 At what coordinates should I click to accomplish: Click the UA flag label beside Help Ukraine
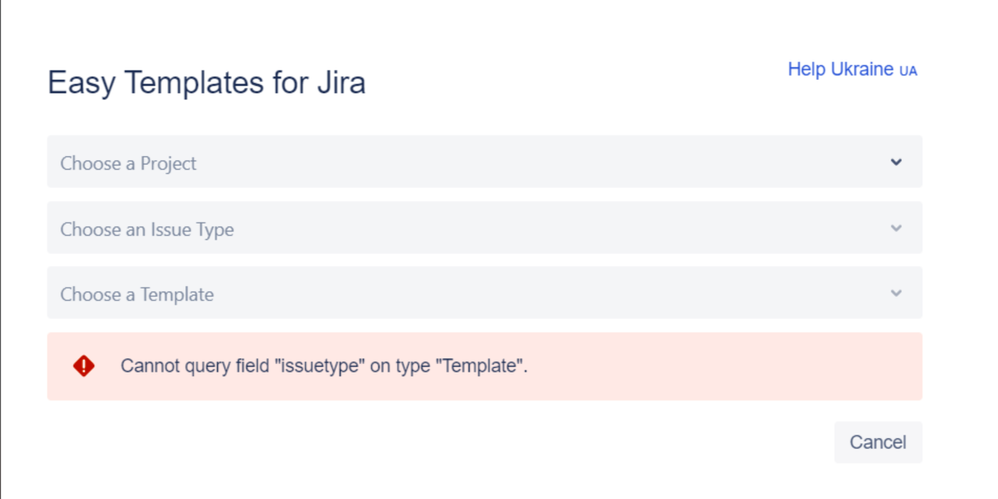coord(908,71)
